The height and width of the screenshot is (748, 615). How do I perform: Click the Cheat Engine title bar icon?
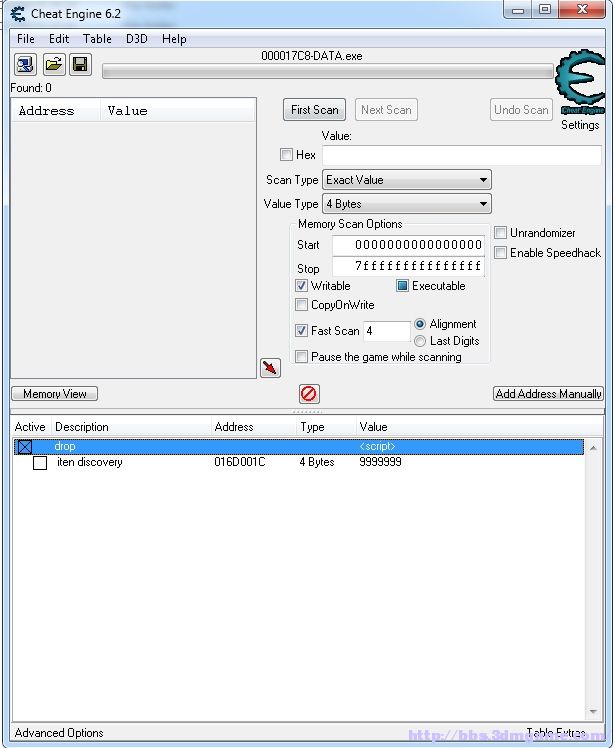[x=18, y=14]
